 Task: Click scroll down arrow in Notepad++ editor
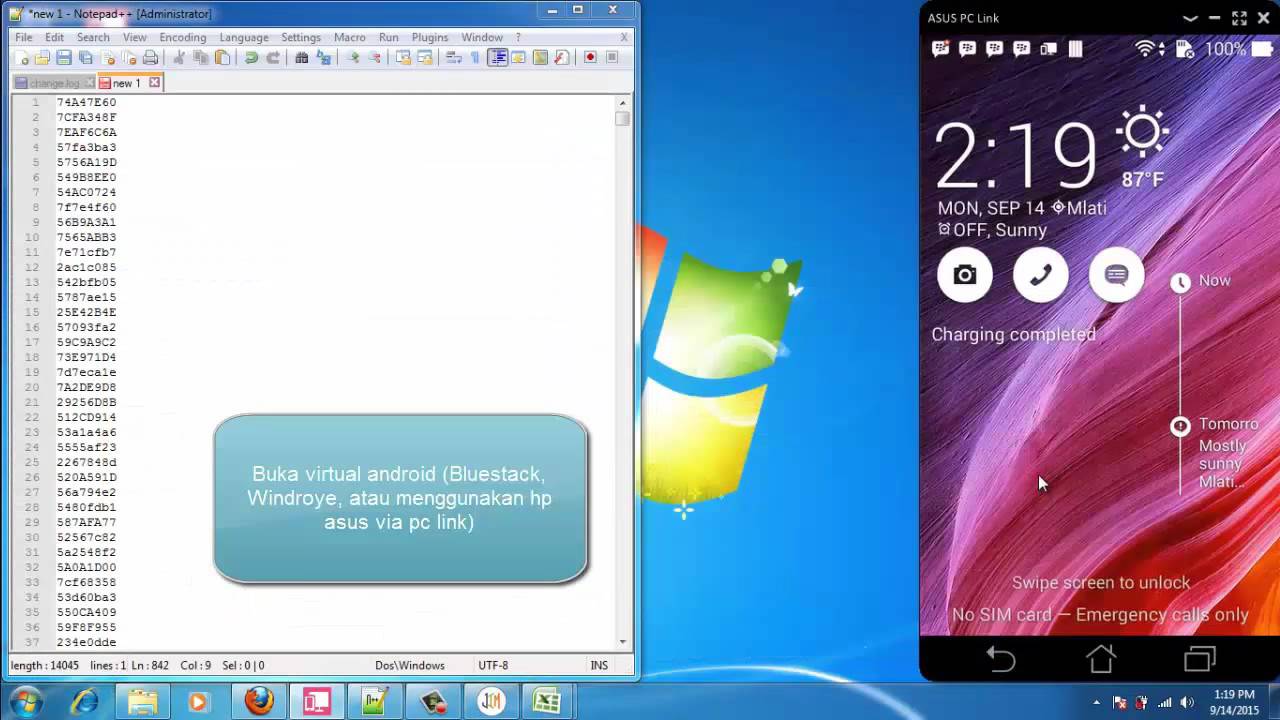pos(623,641)
